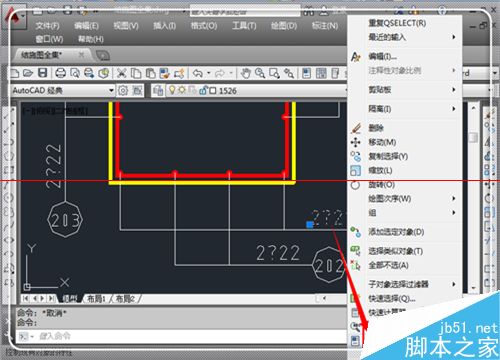This screenshot has height=360, width=500.
Task: Click layer 1526 color square
Action: point(213,91)
